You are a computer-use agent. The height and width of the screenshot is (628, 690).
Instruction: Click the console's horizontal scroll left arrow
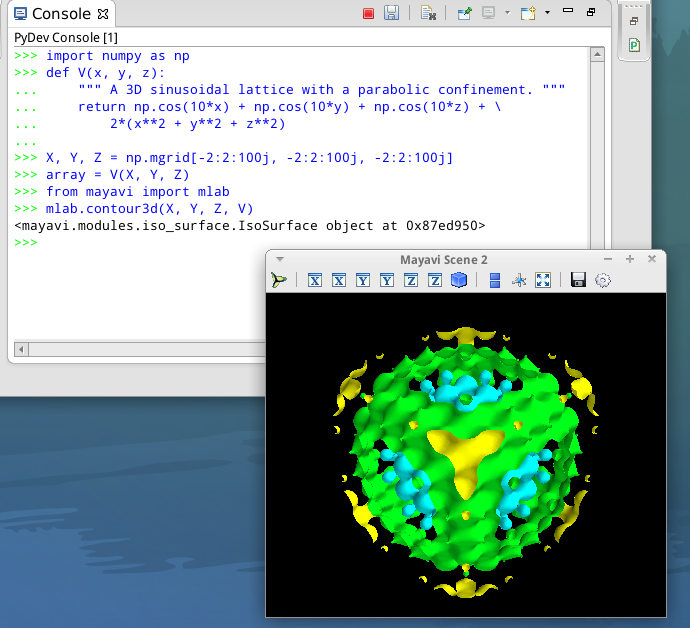coord(21,350)
